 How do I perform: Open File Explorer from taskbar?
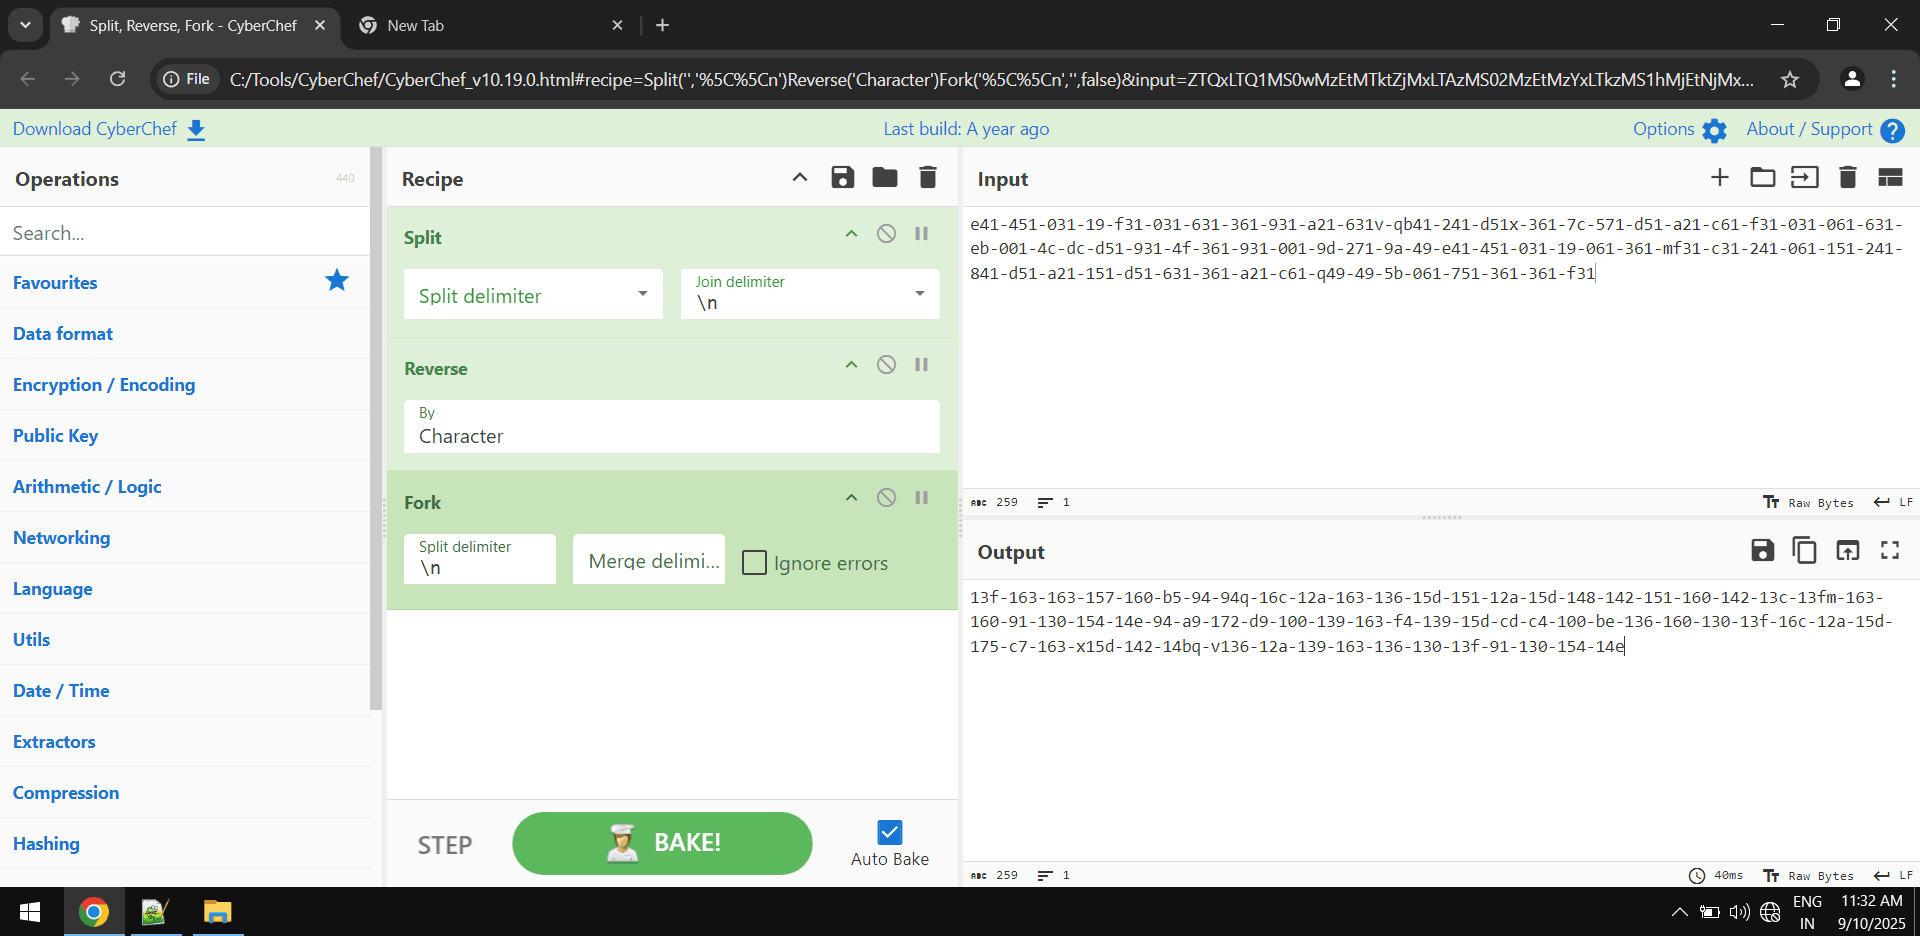click(217, 912)
